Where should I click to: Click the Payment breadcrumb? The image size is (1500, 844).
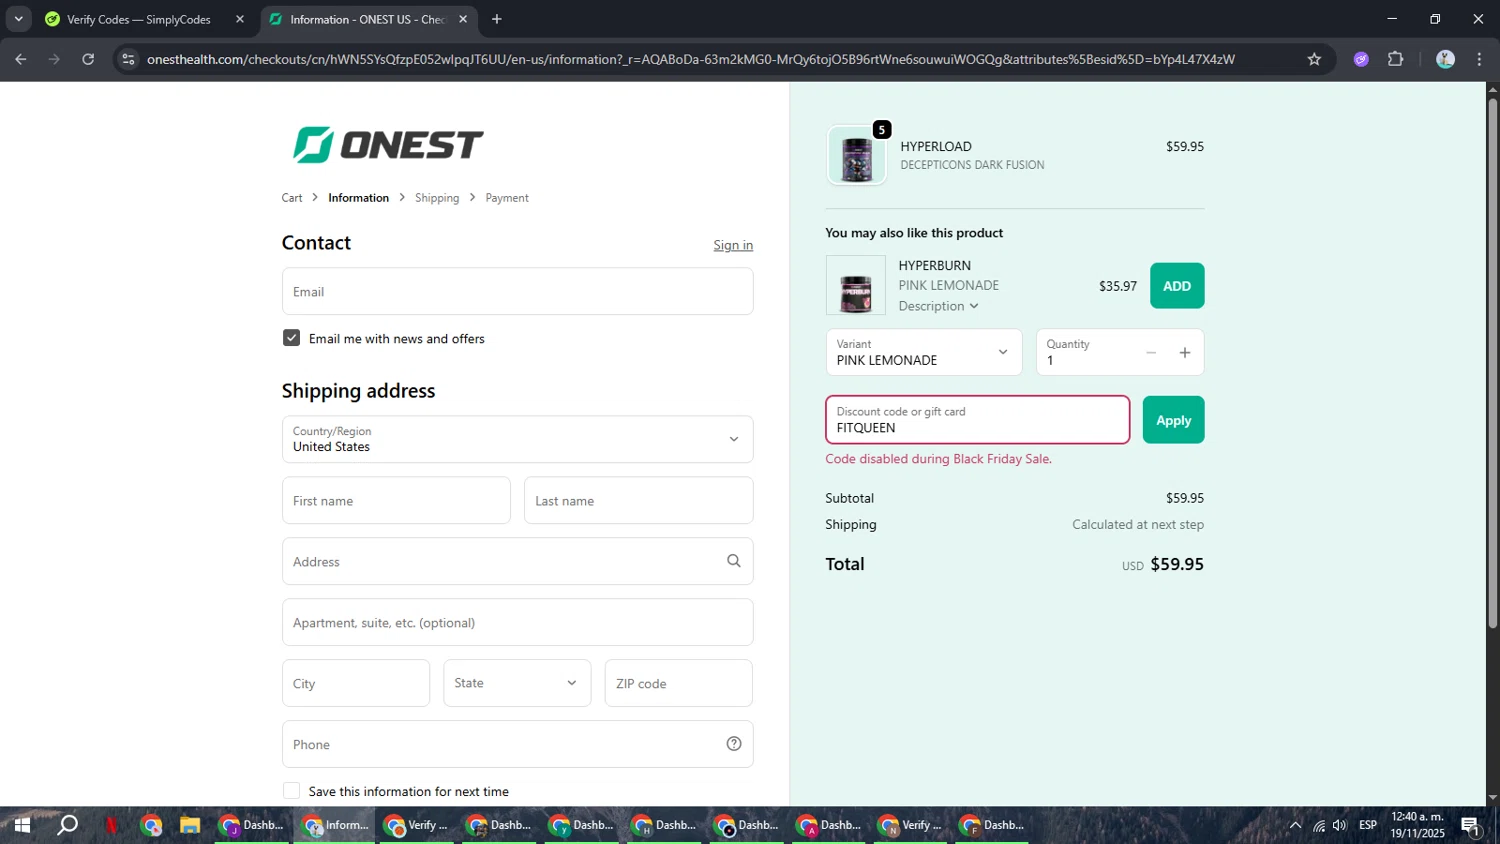(x=507, y=198)
